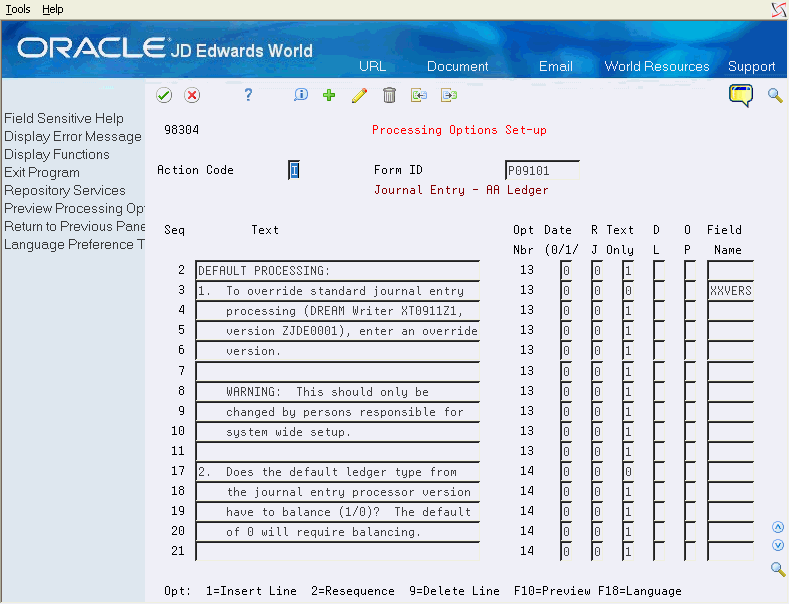The width and height of the screenshot is (789, 604).
Task: Focus the Action Code input field
Action: click(x=294, y=170)
